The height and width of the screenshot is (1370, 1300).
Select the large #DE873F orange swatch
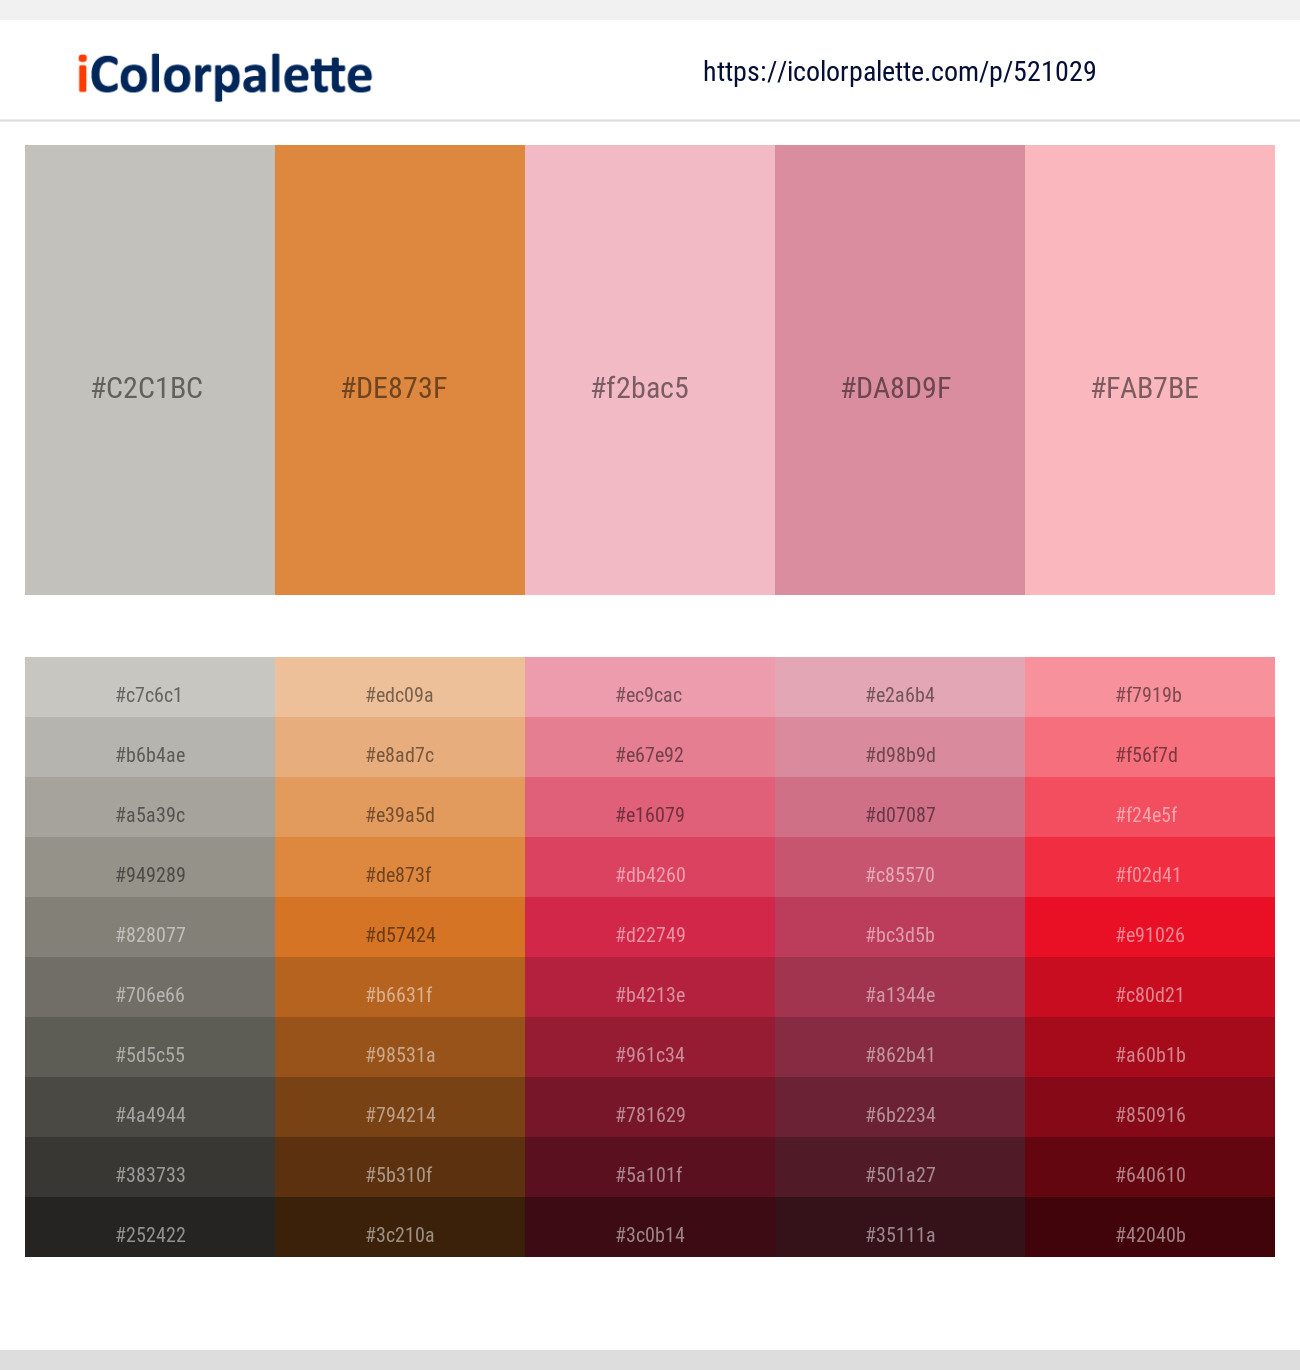coord(400,370)
